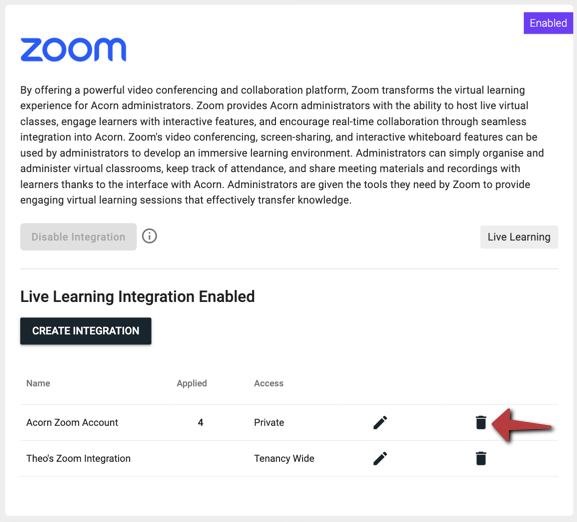The width and height of the screenshot is (577, 522).
Task: Sort by the Name column header
Action: tap(38, 383)
